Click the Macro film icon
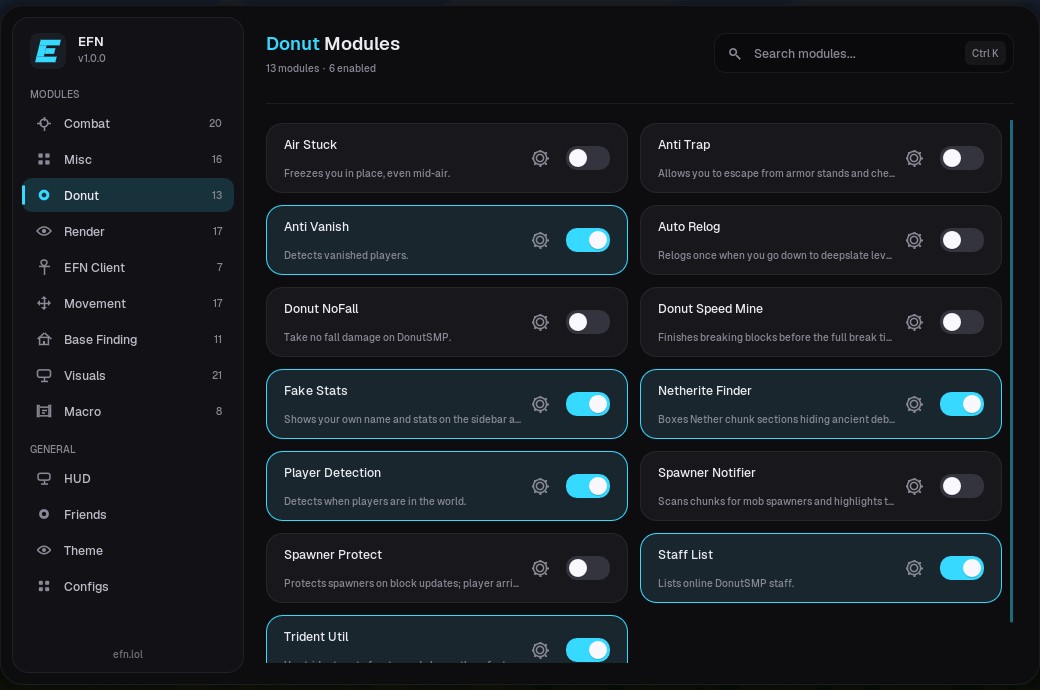This screenshot has width=1040, height=690. click(44, 411)
